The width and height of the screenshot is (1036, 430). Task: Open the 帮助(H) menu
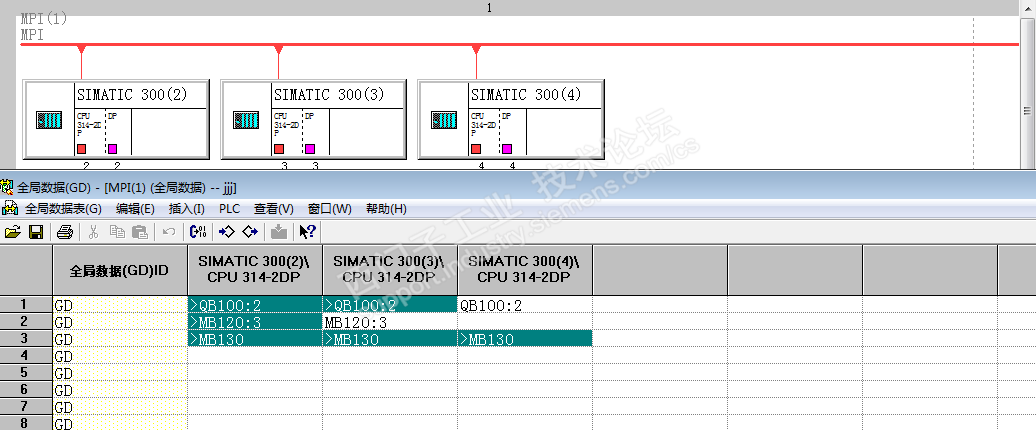tap(386, 209)
